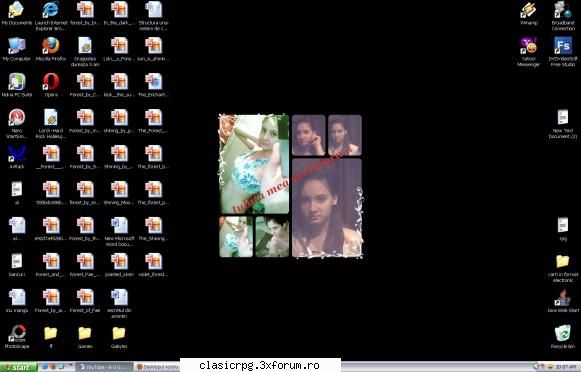
Task: Select the Forest_Fae_ image file
Action: pos(85,265)
